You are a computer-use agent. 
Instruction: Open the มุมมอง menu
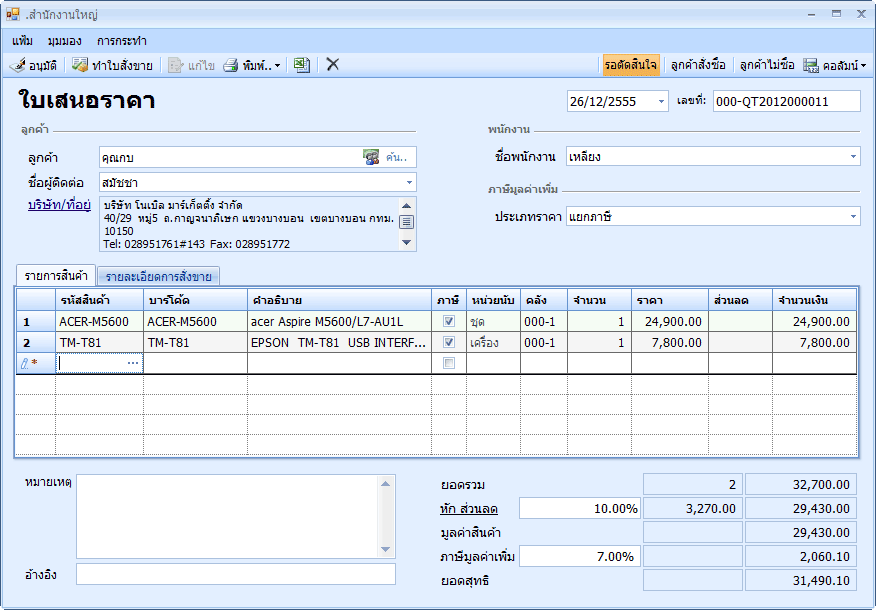65,41
